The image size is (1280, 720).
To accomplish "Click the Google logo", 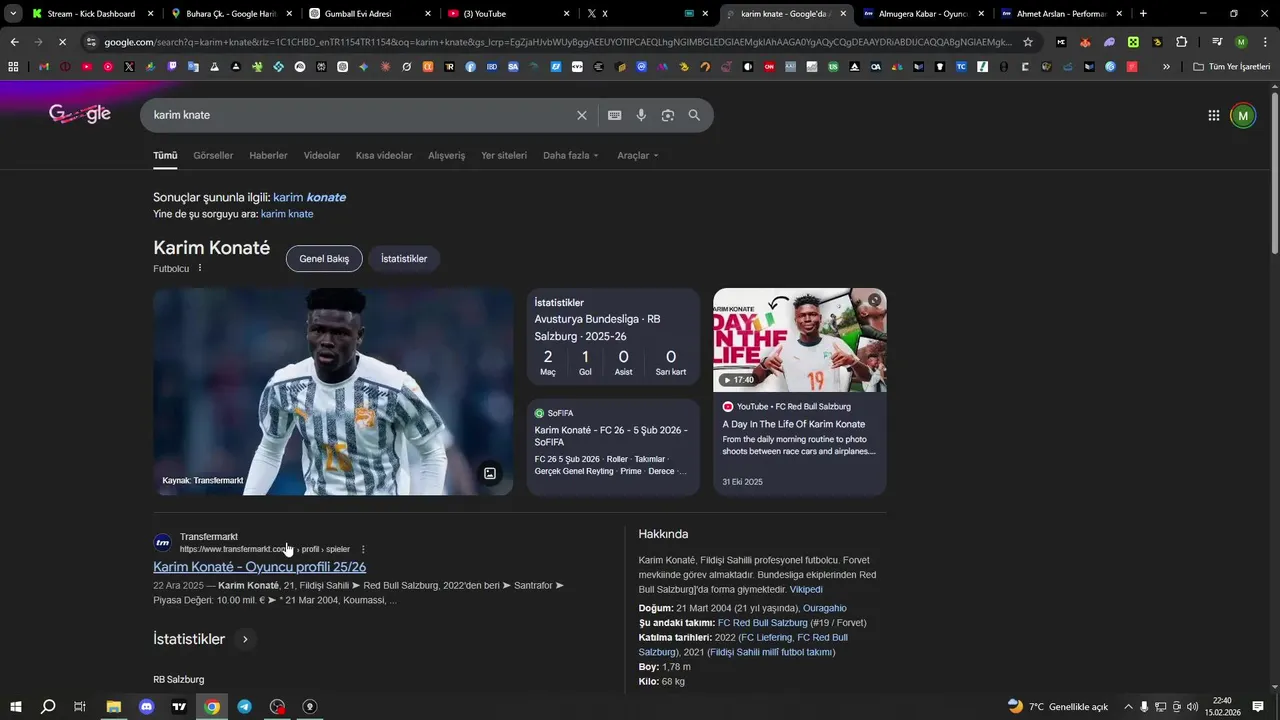I will tap(80, 114).
